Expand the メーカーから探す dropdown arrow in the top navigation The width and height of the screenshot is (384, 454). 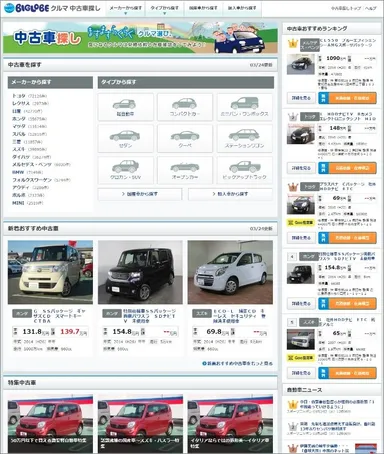126,14
